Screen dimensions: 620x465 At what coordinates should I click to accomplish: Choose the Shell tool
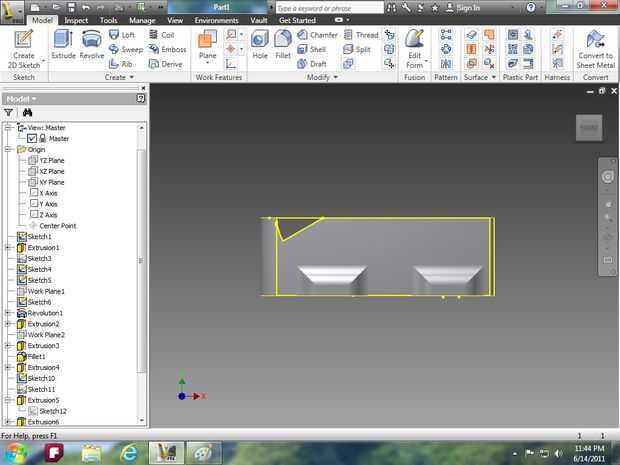coord(312,49)
